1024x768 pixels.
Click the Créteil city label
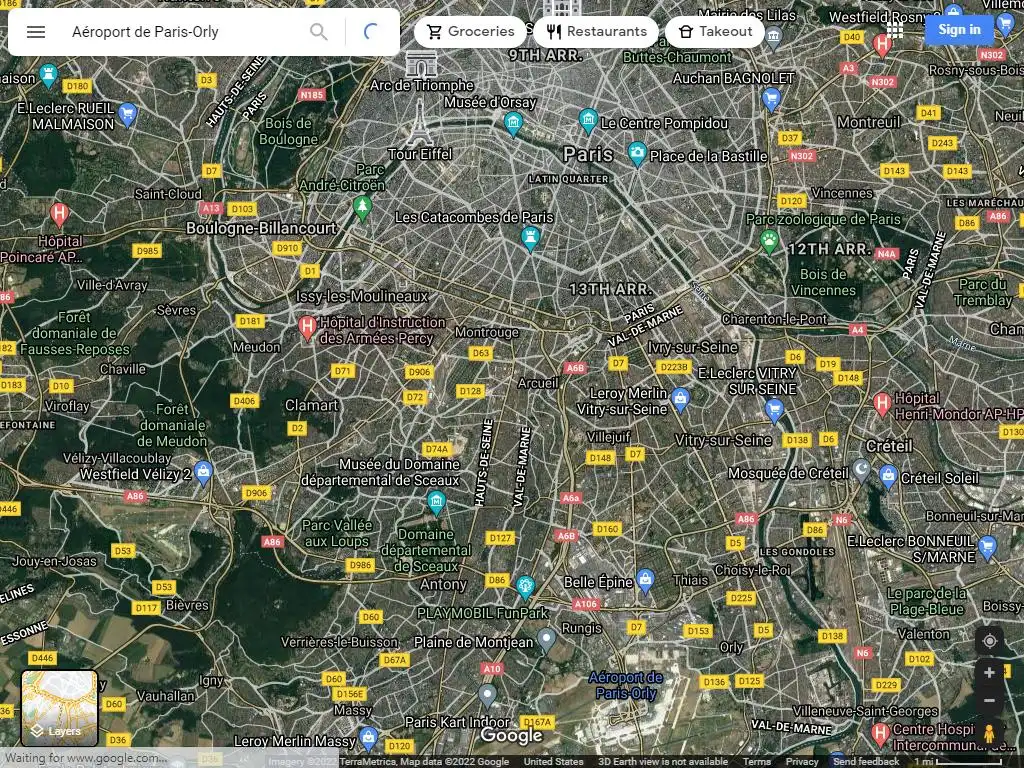coord(889,446)
